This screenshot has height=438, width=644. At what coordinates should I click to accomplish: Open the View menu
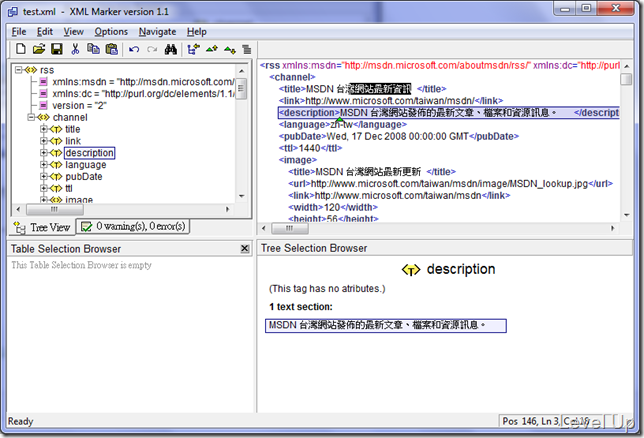(x=74, y=32)
